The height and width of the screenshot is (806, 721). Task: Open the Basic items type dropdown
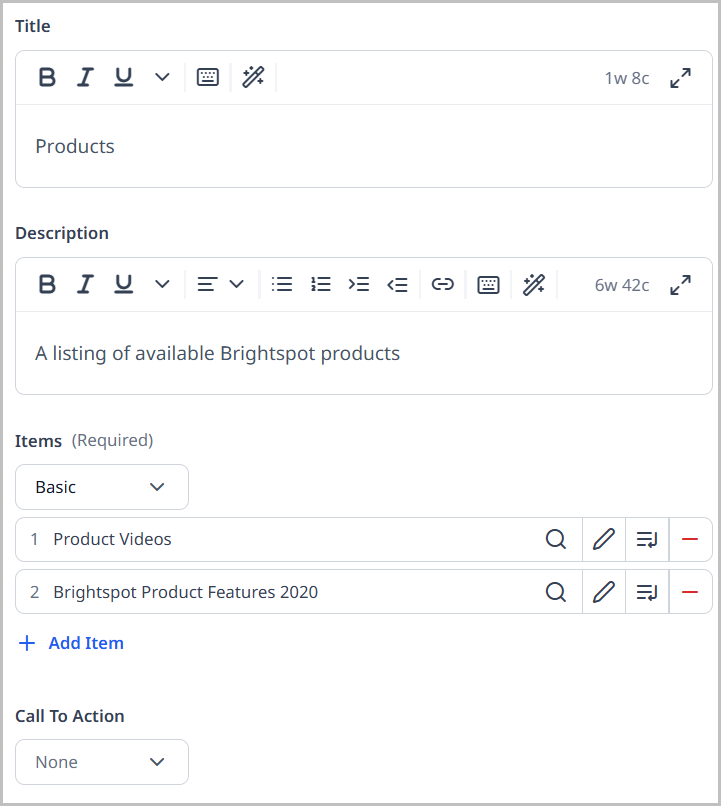point(101,487)
